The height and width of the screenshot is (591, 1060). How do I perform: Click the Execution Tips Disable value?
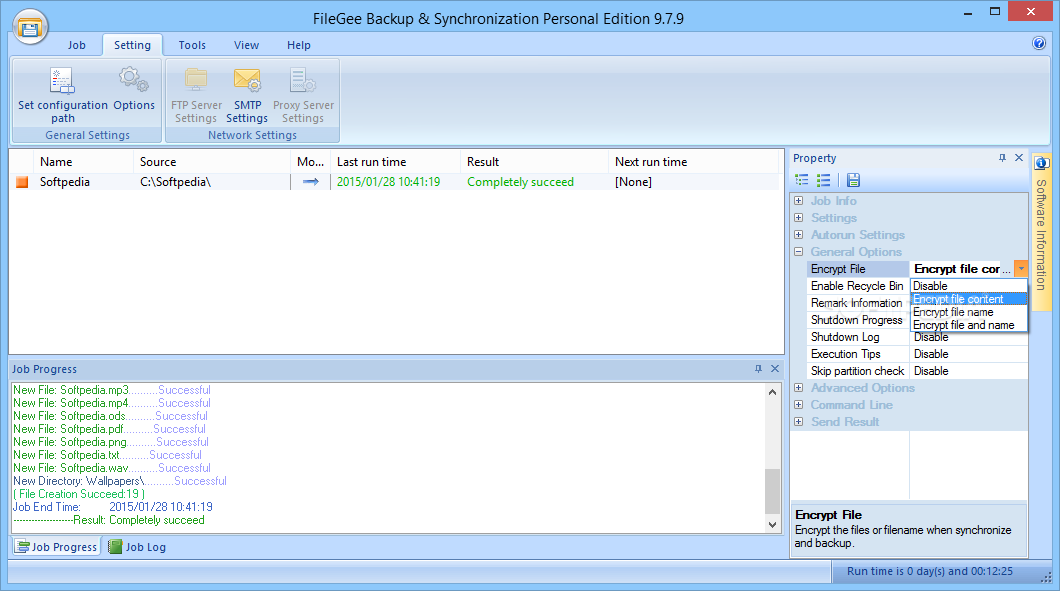[x=931, y=354]
